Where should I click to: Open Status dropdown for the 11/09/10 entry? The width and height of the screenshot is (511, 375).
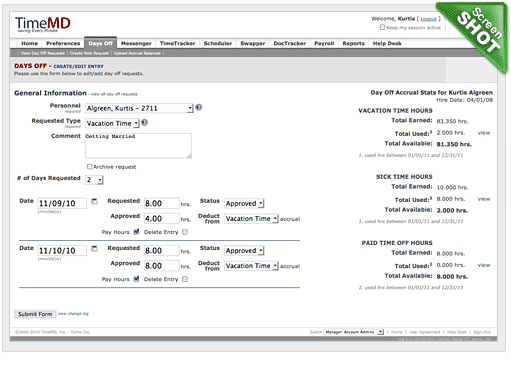pos(244,203)
